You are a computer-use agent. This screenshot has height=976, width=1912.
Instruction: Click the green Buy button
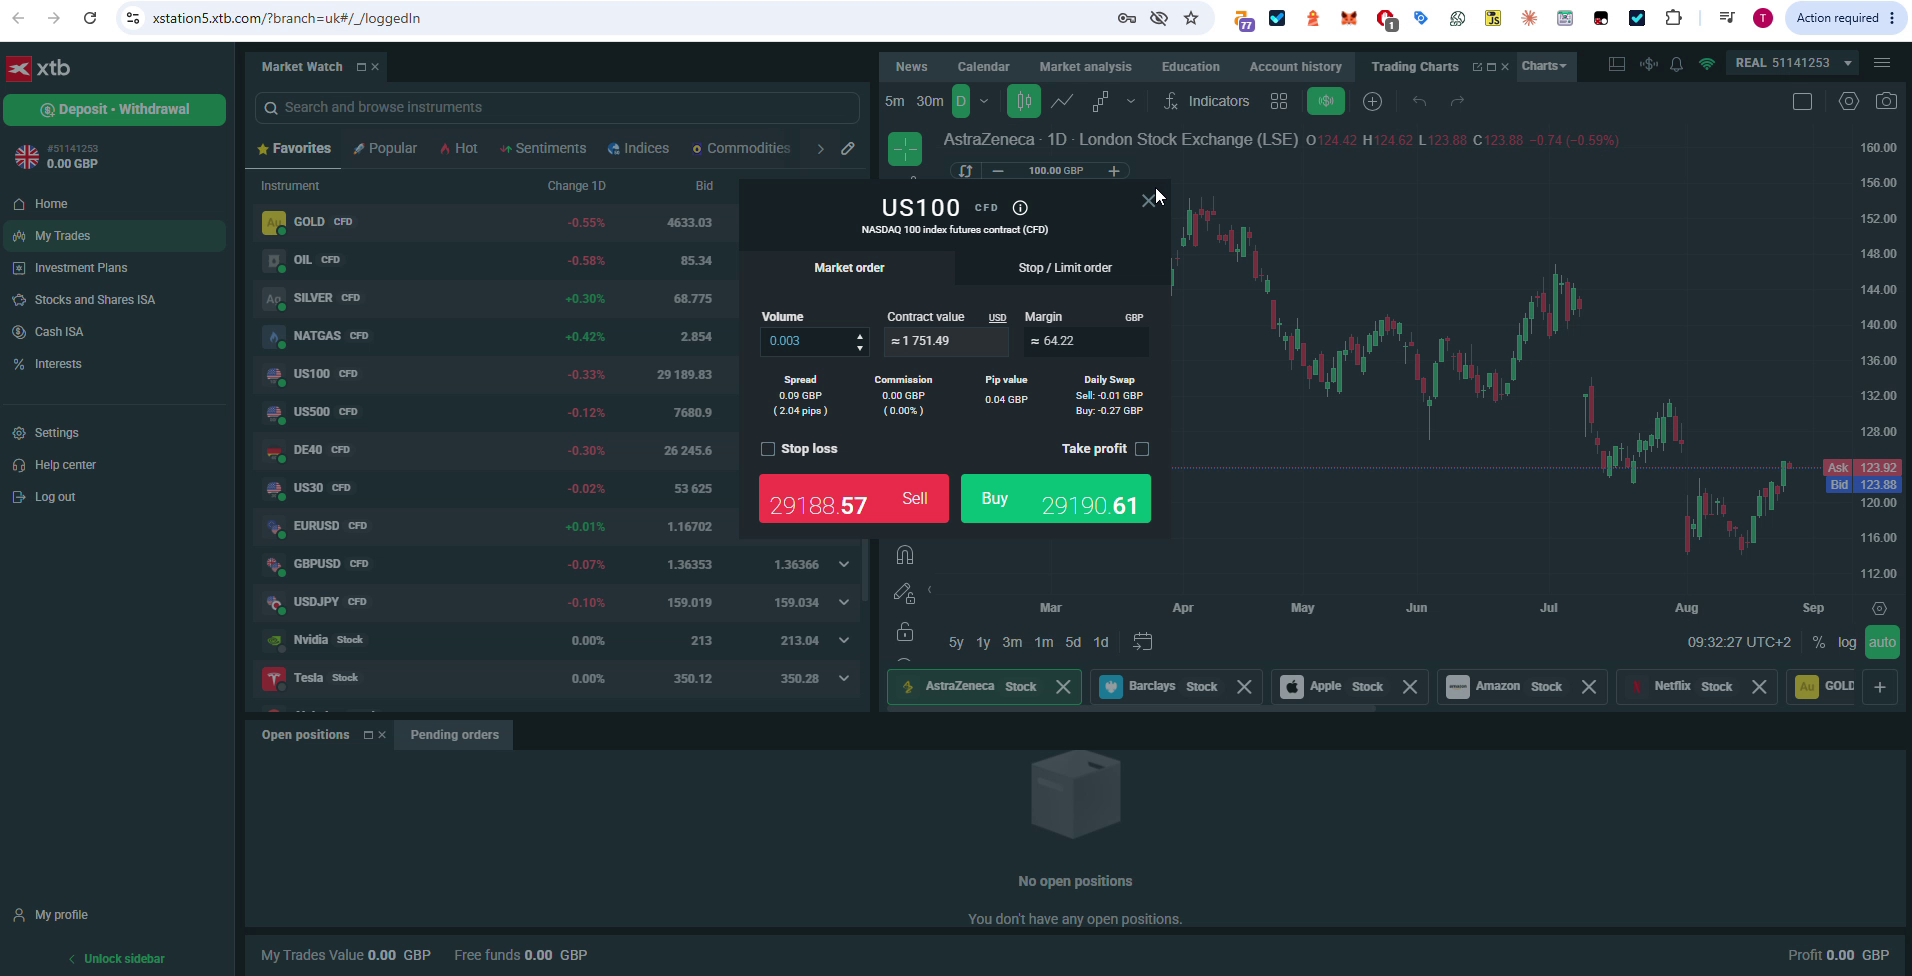coord(1056,499)
